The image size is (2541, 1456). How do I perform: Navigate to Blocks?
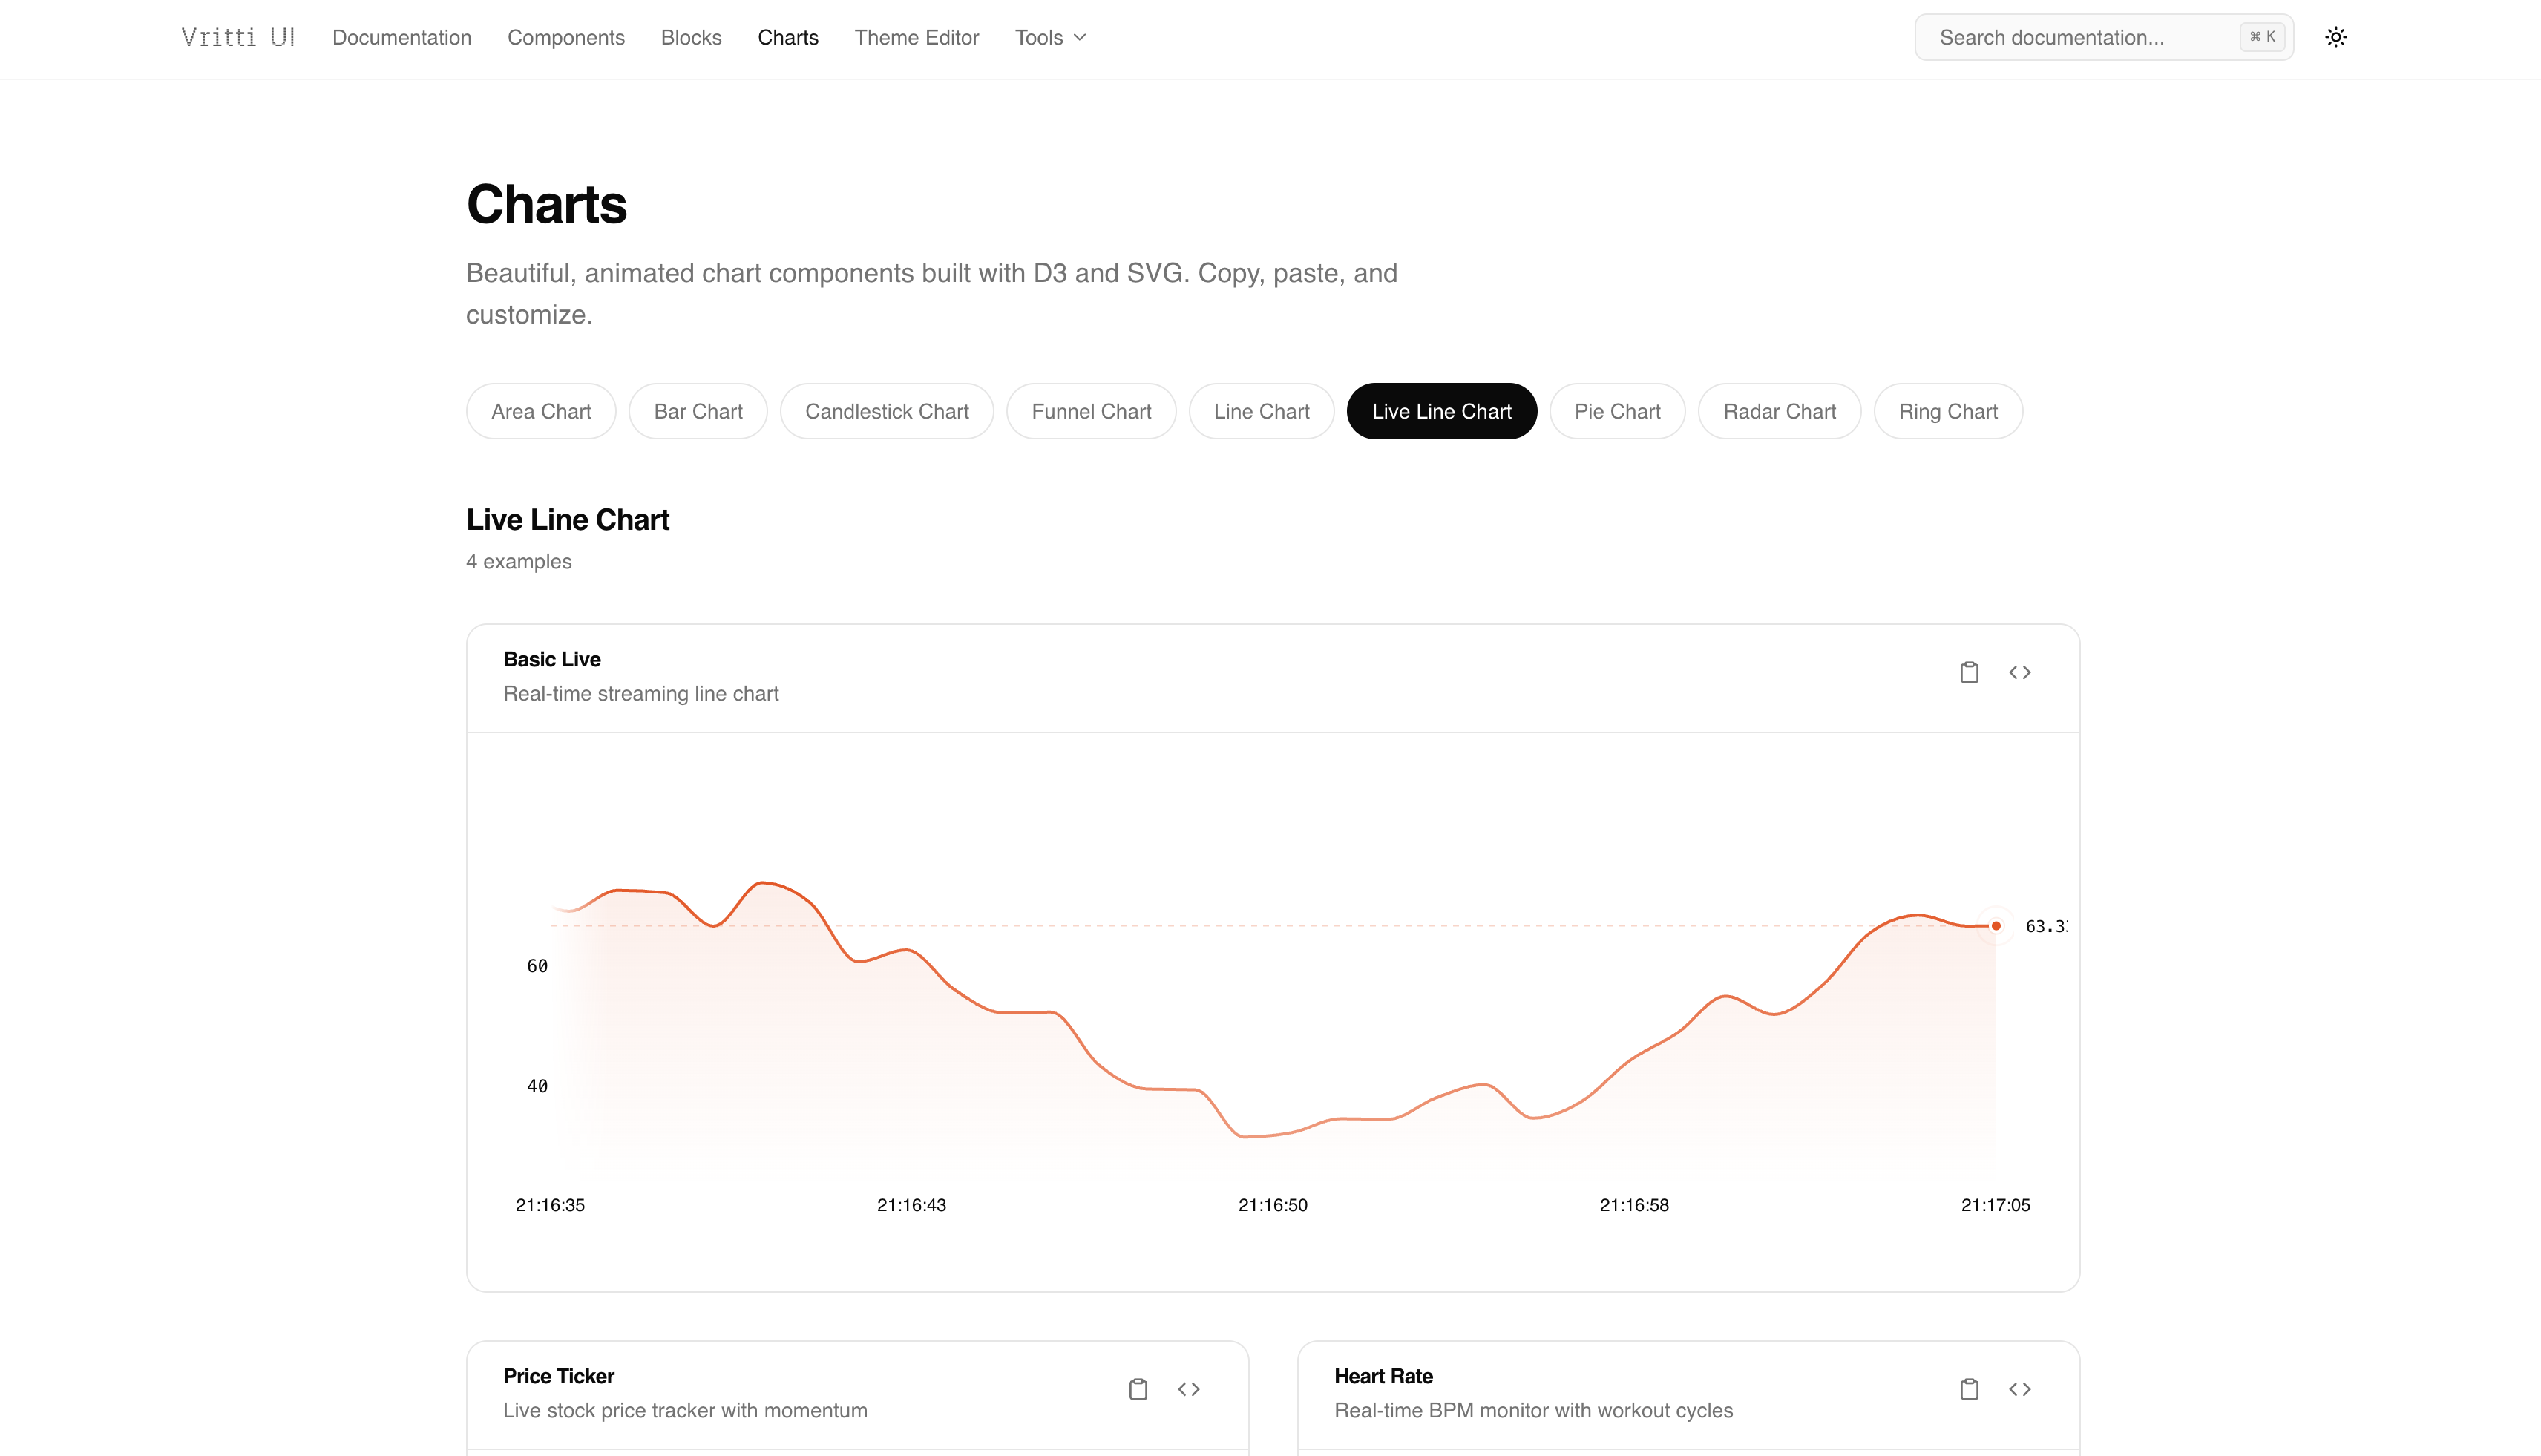point(691,37)
